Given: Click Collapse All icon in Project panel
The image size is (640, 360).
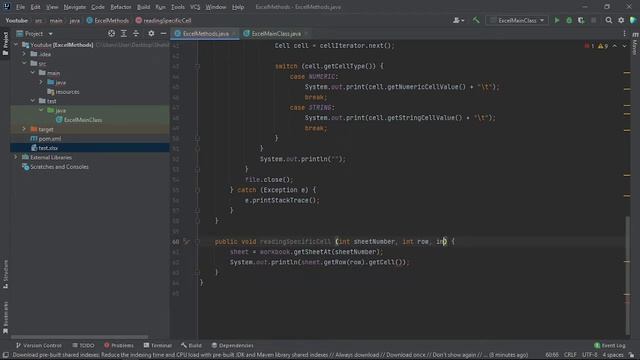Looking at the screenshot, I should pos(136,33).
